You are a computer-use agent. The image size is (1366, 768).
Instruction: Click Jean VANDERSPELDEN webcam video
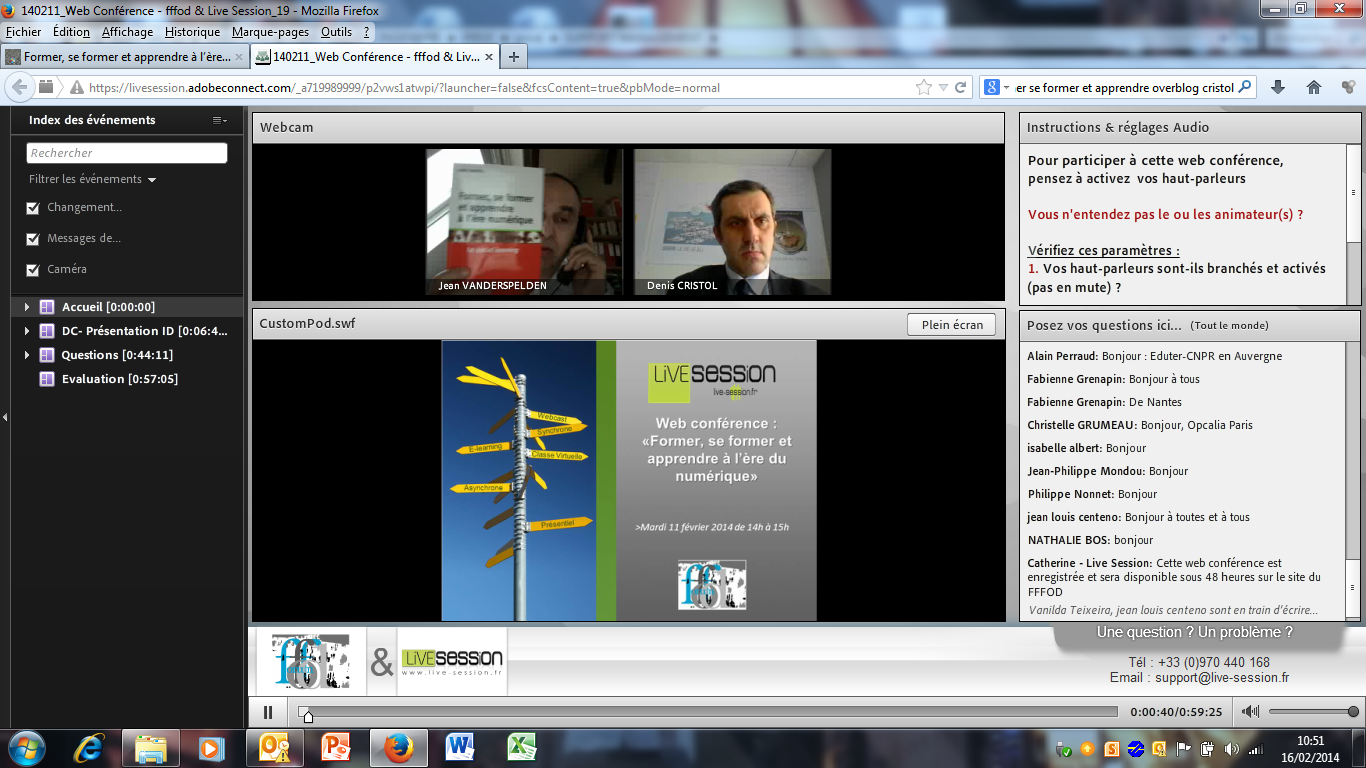click(524, 222)
